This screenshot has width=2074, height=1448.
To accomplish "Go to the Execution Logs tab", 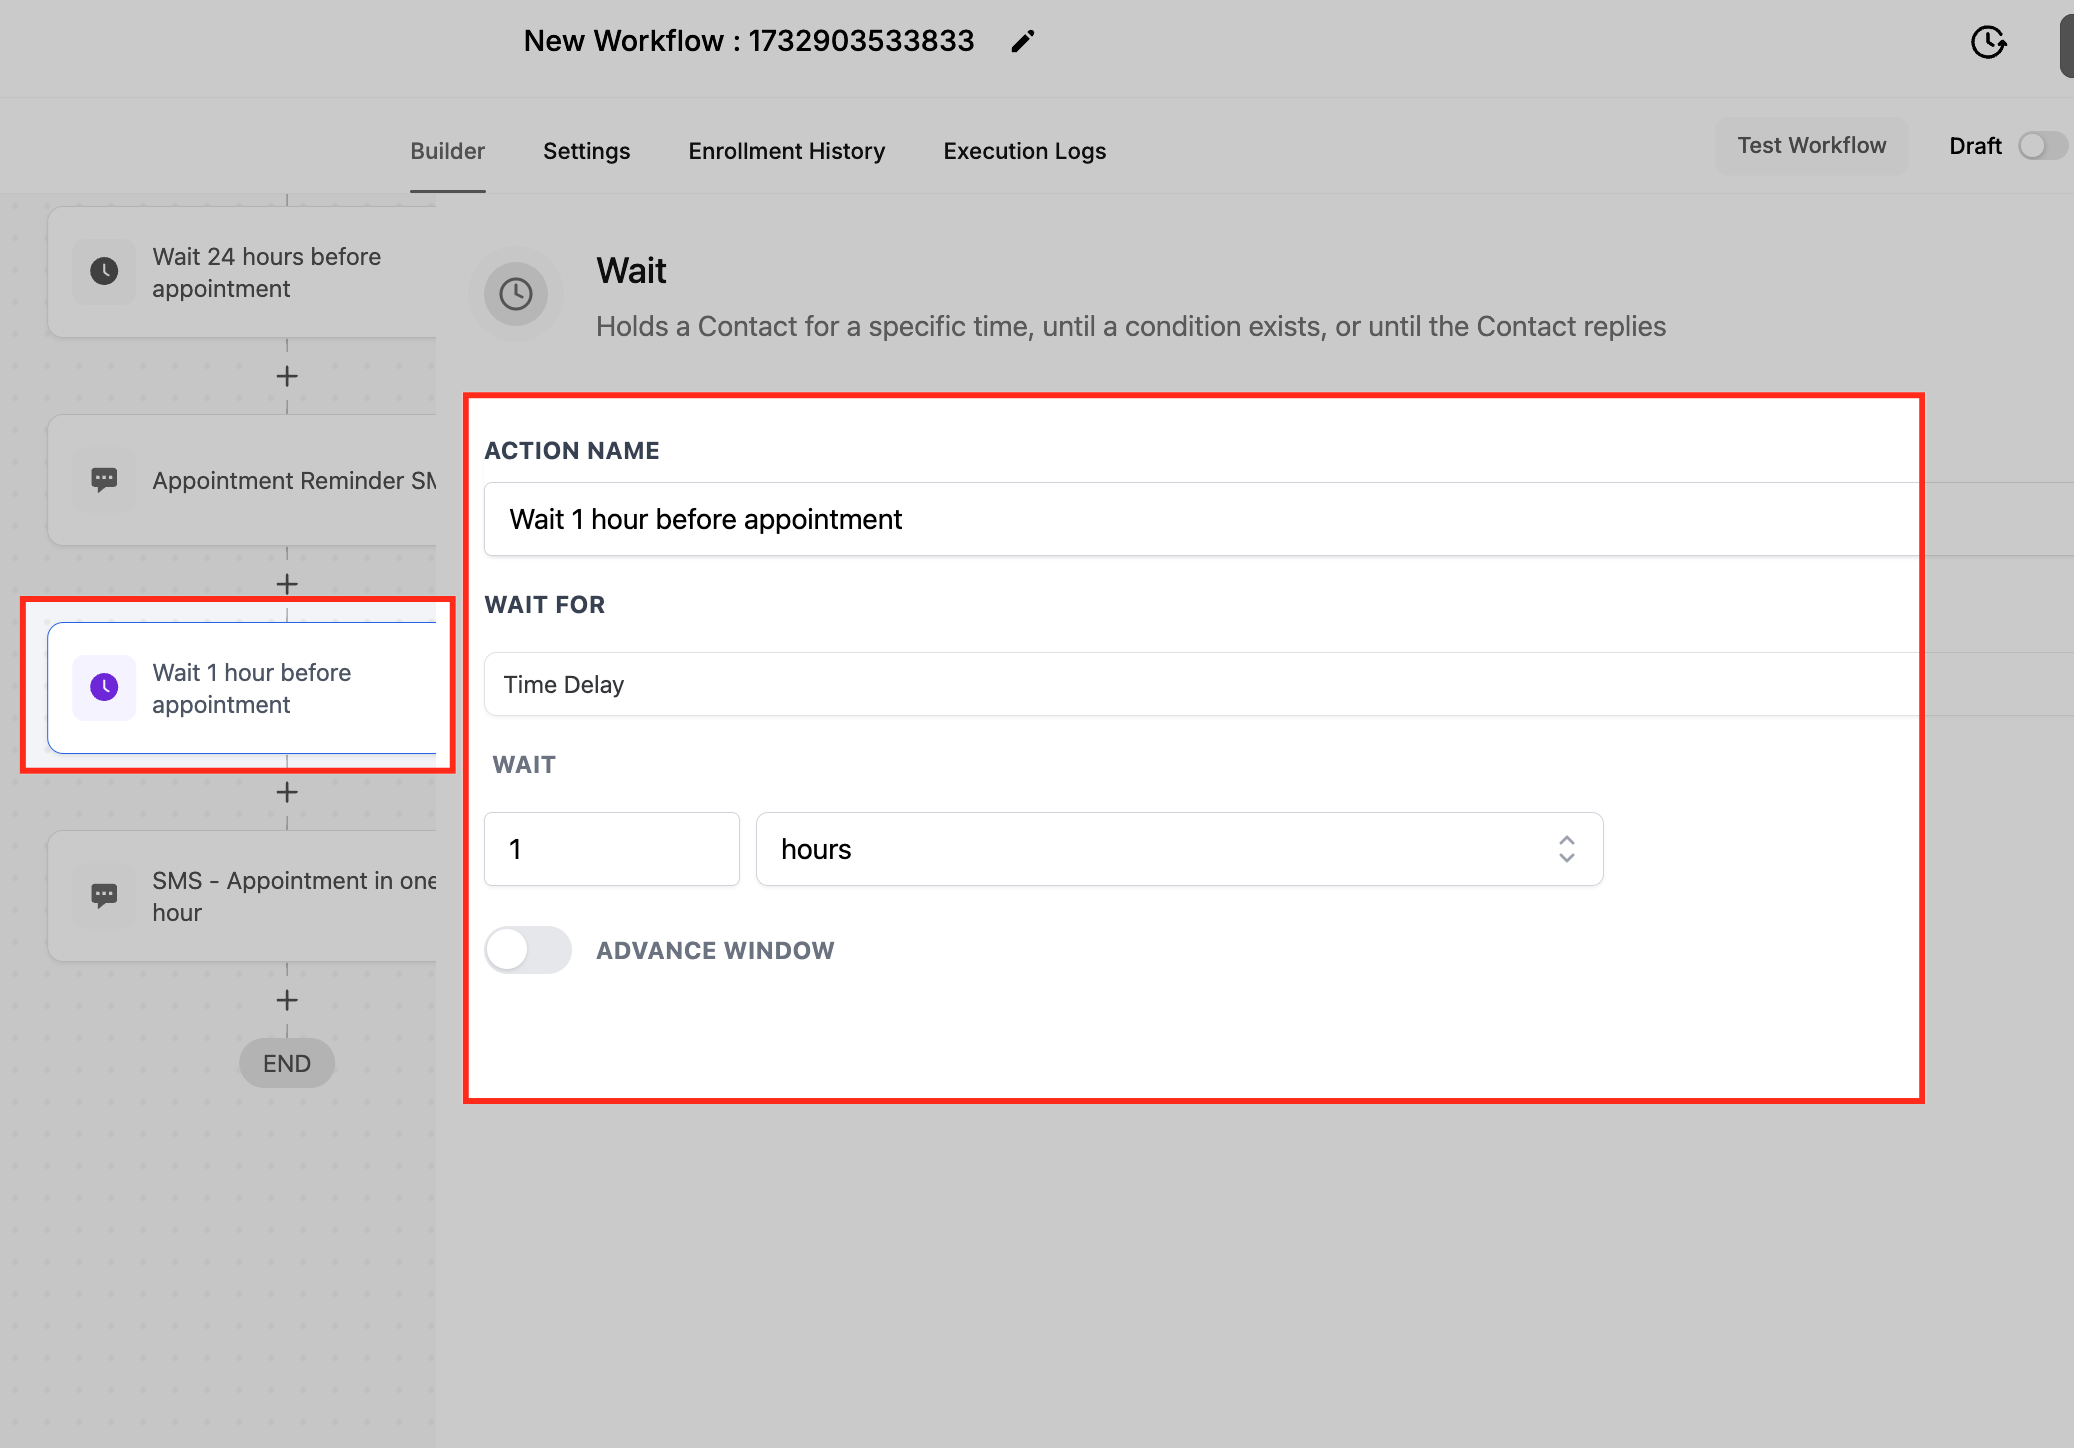I will pos(1024,151).
